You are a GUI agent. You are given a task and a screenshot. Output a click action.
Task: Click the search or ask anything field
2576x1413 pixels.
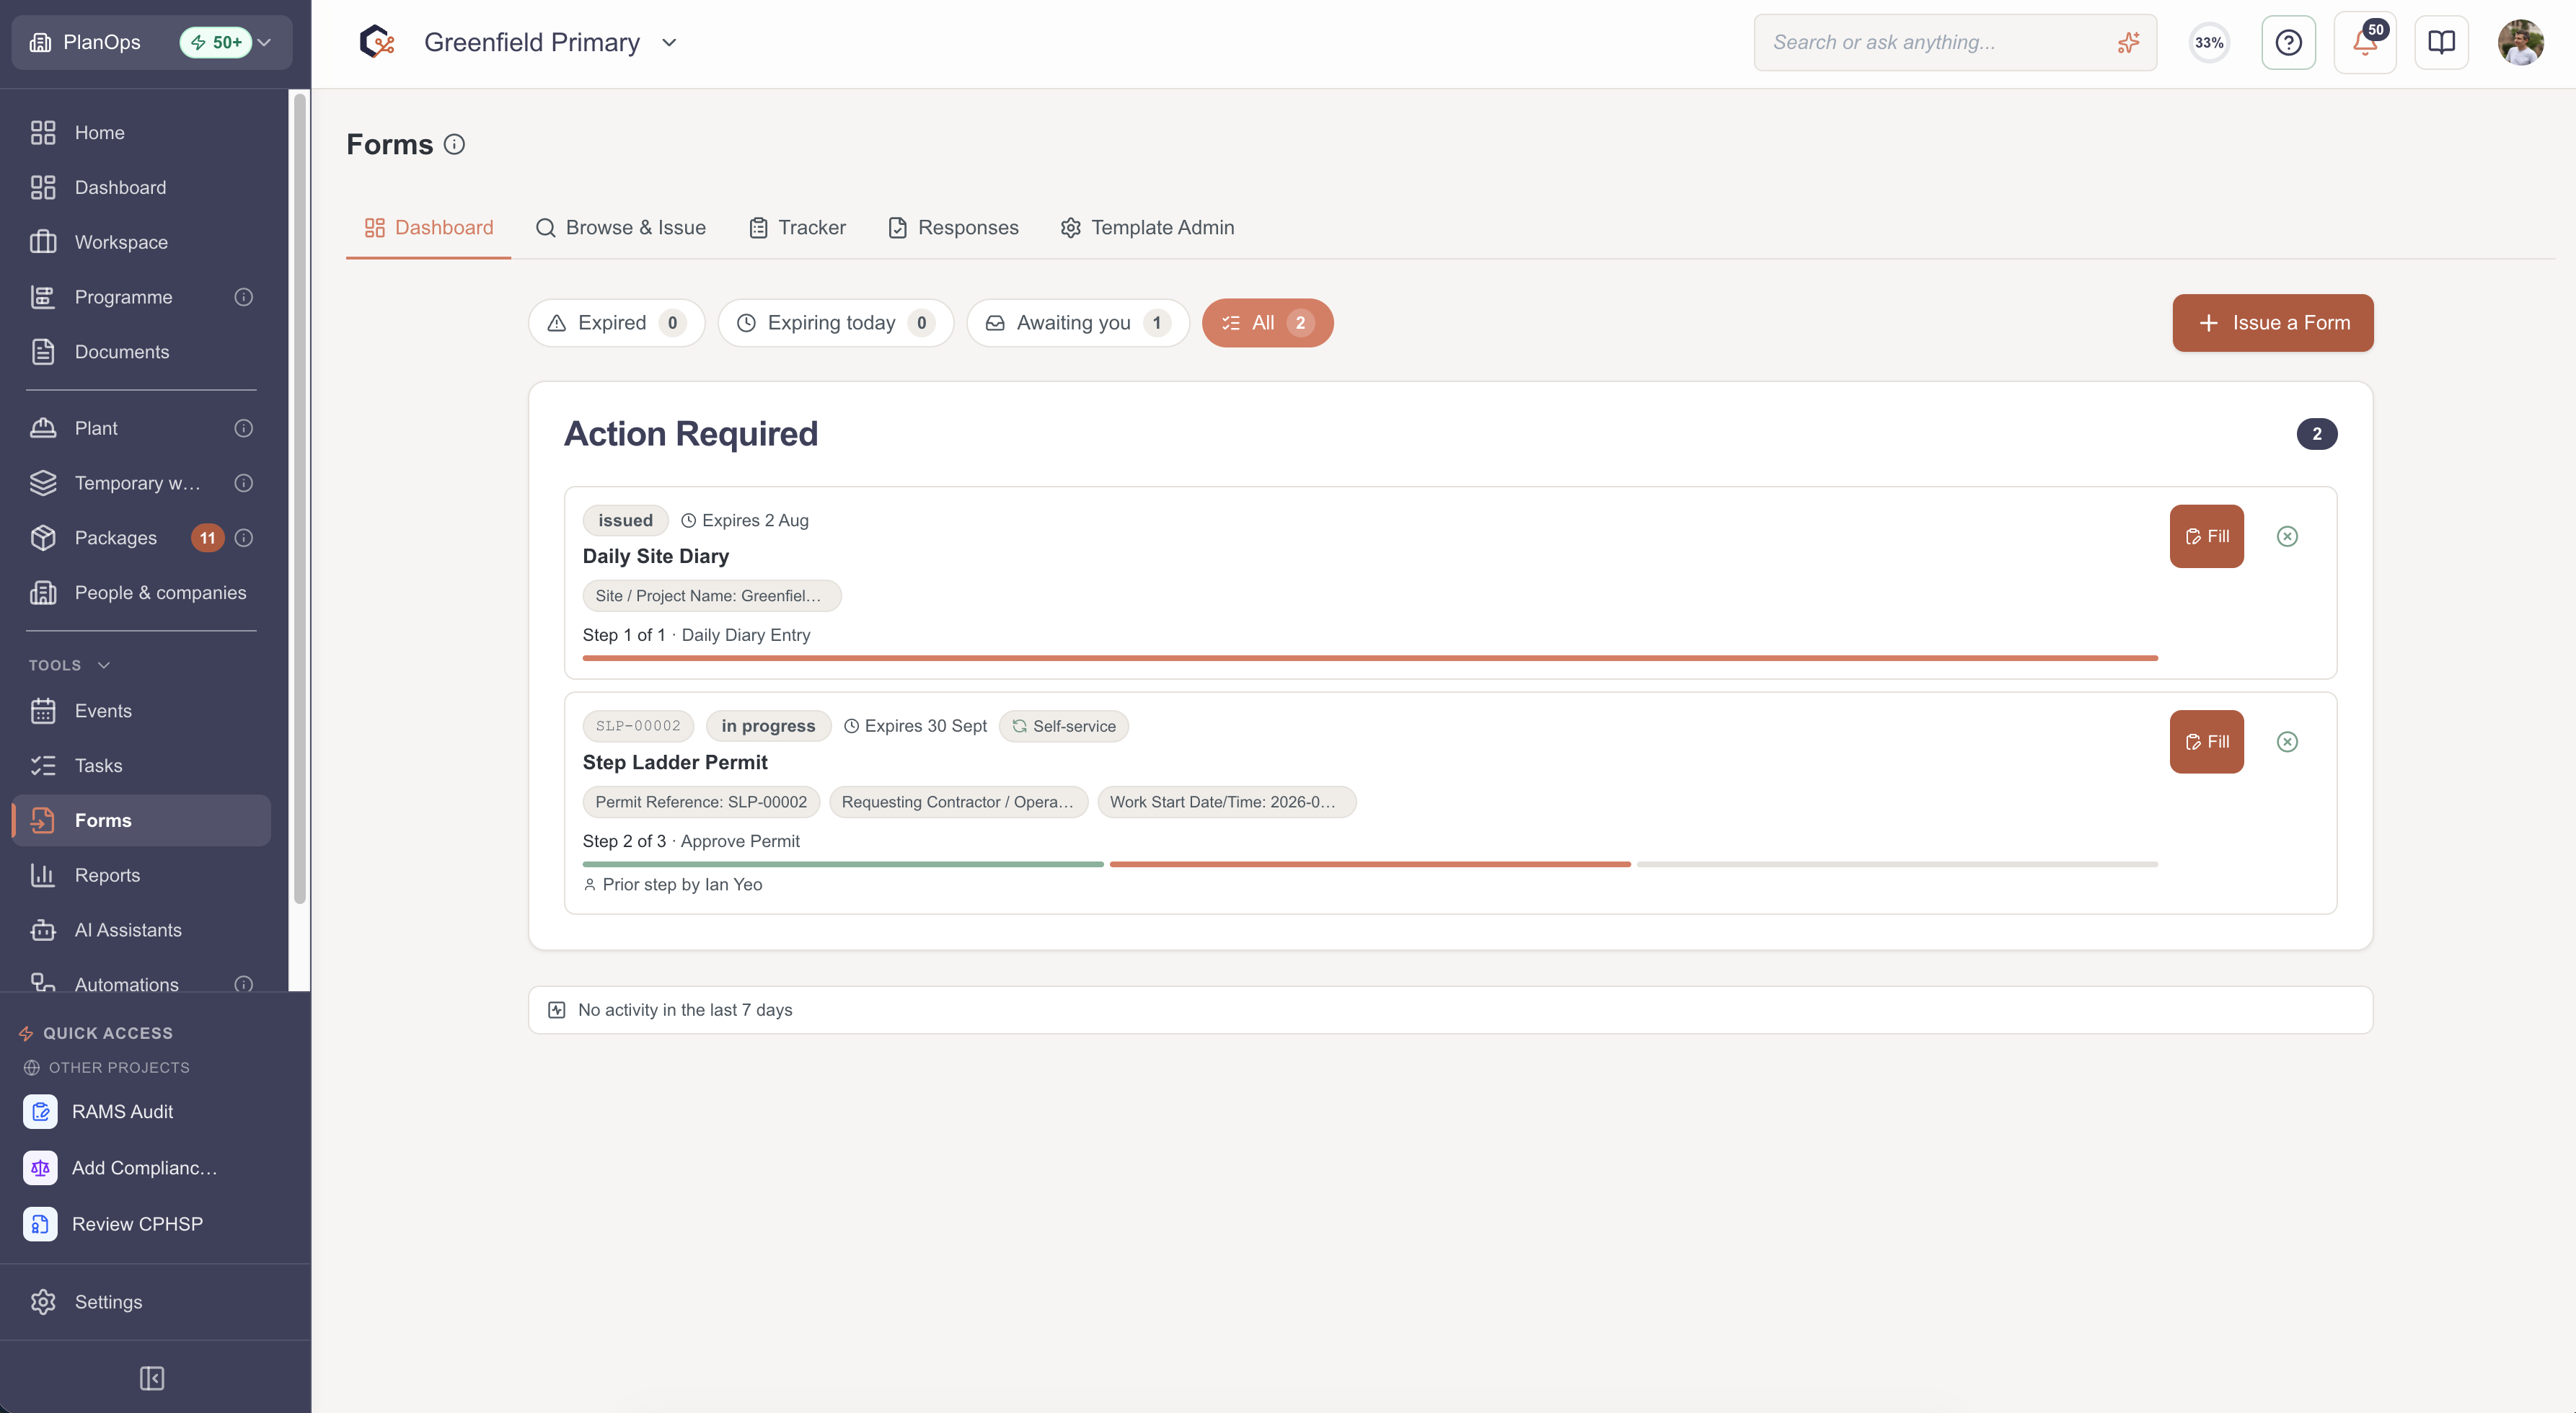tap(1955, 42)
